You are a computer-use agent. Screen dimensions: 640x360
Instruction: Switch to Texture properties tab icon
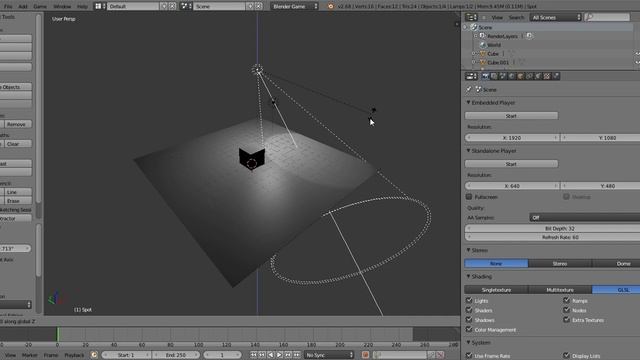547,76
